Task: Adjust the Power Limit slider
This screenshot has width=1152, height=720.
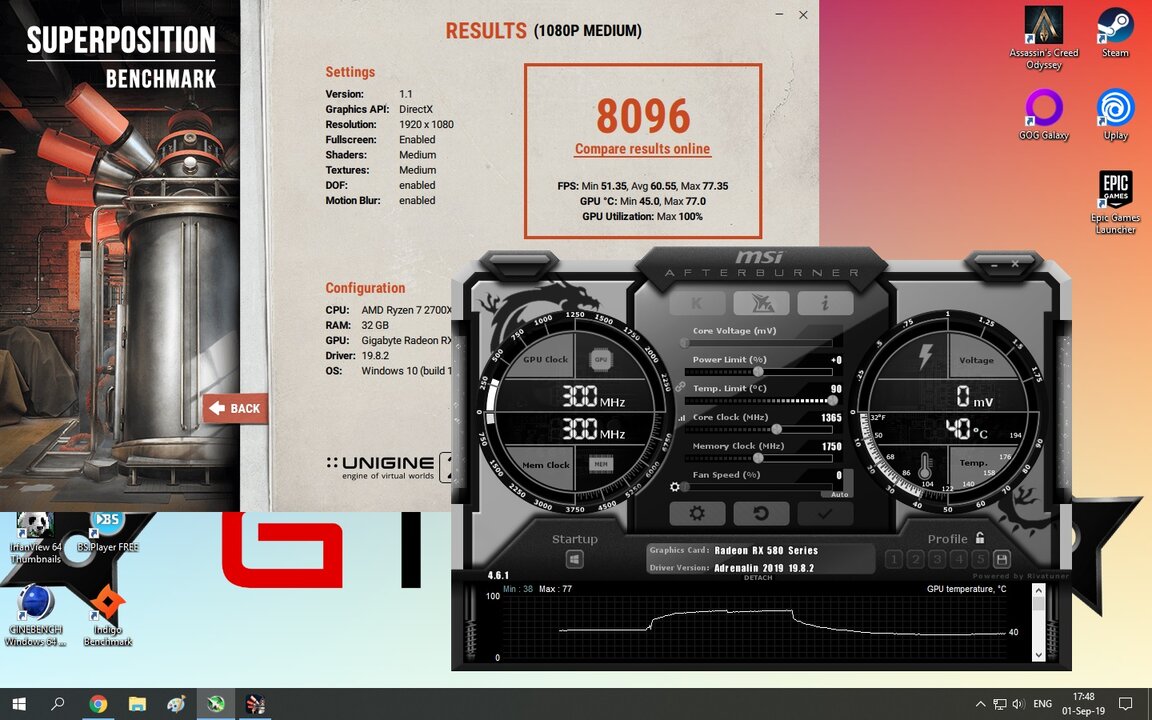Action: [758, 372]
